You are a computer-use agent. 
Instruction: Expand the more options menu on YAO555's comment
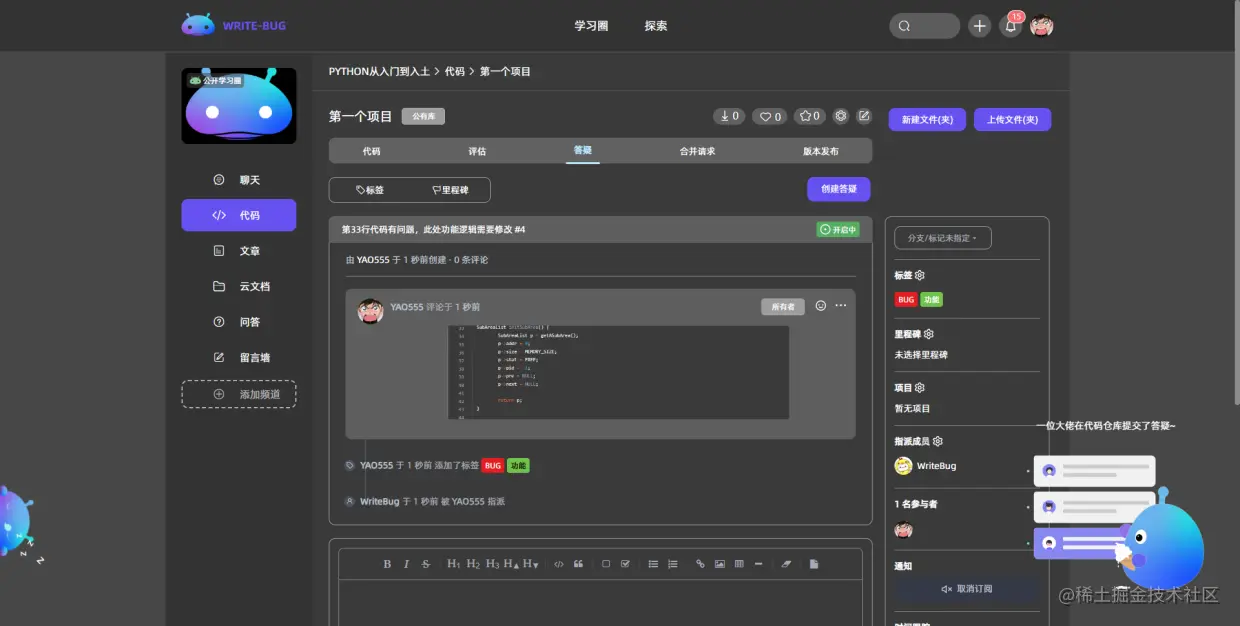[840, 306]
